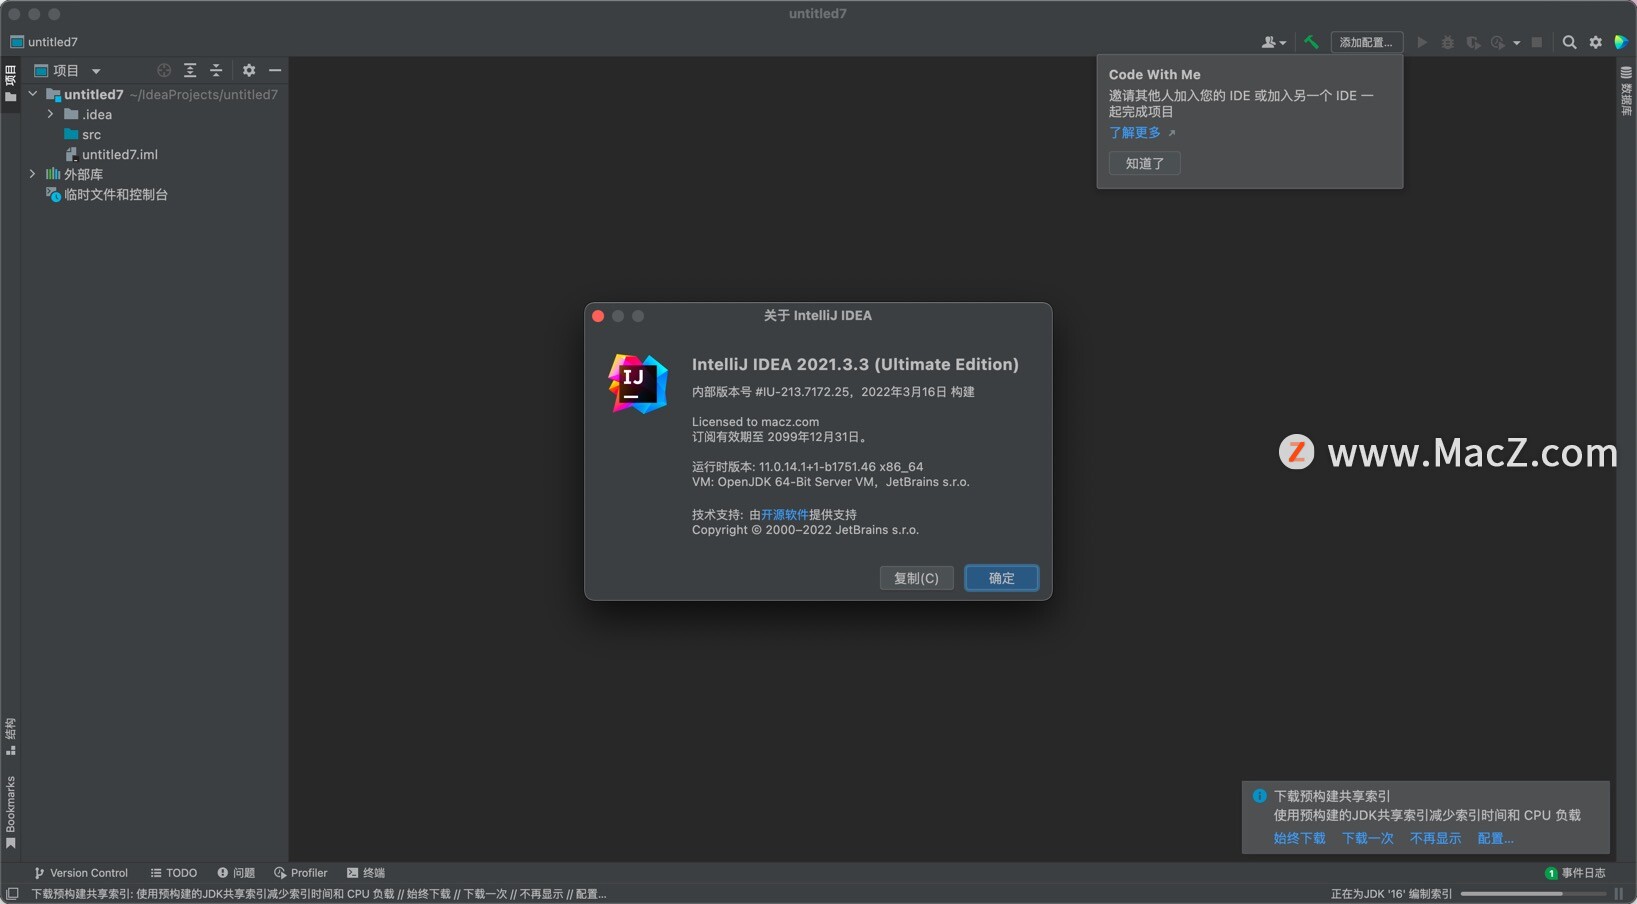This screenshot has height=904, width=1637.
Task: Expand the 外部库 node arrow
Action: (x=33, y=174)
